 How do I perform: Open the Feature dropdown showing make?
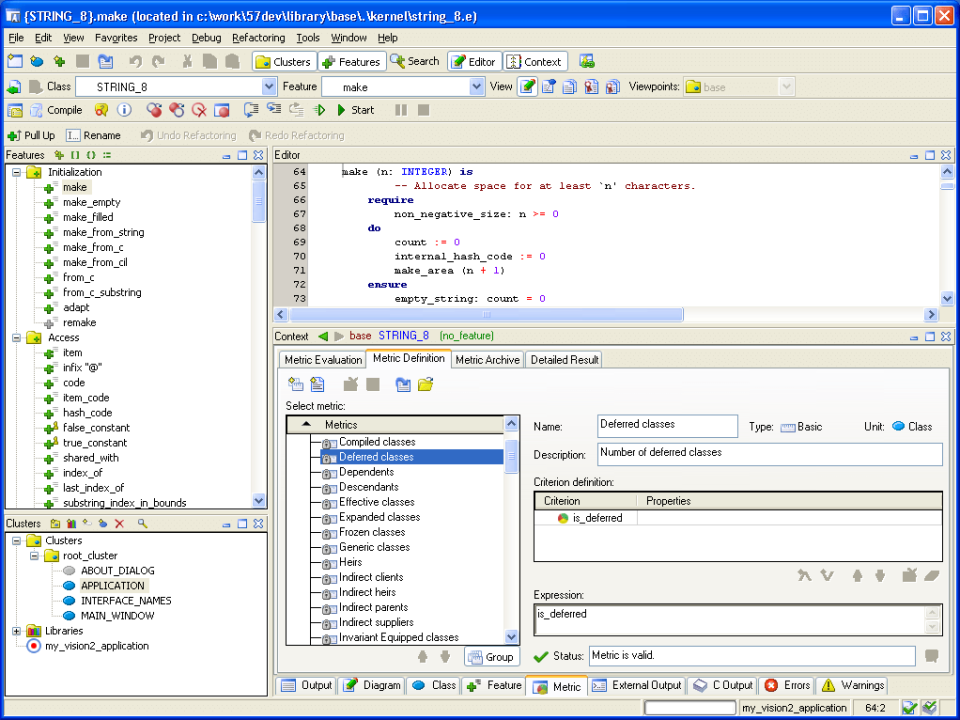point(476,87)
